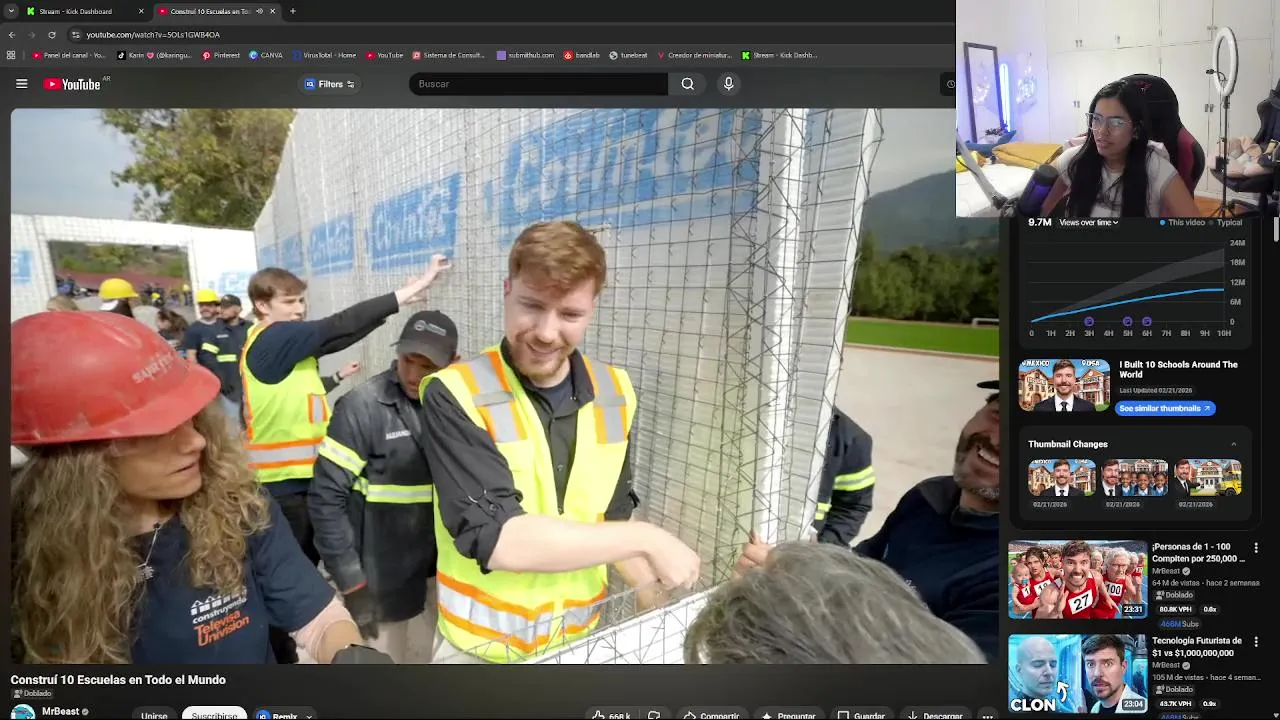Click the purple chart marker at 6H
The height and width of the screenshot is (720, 1280).
pos(1146,322)
